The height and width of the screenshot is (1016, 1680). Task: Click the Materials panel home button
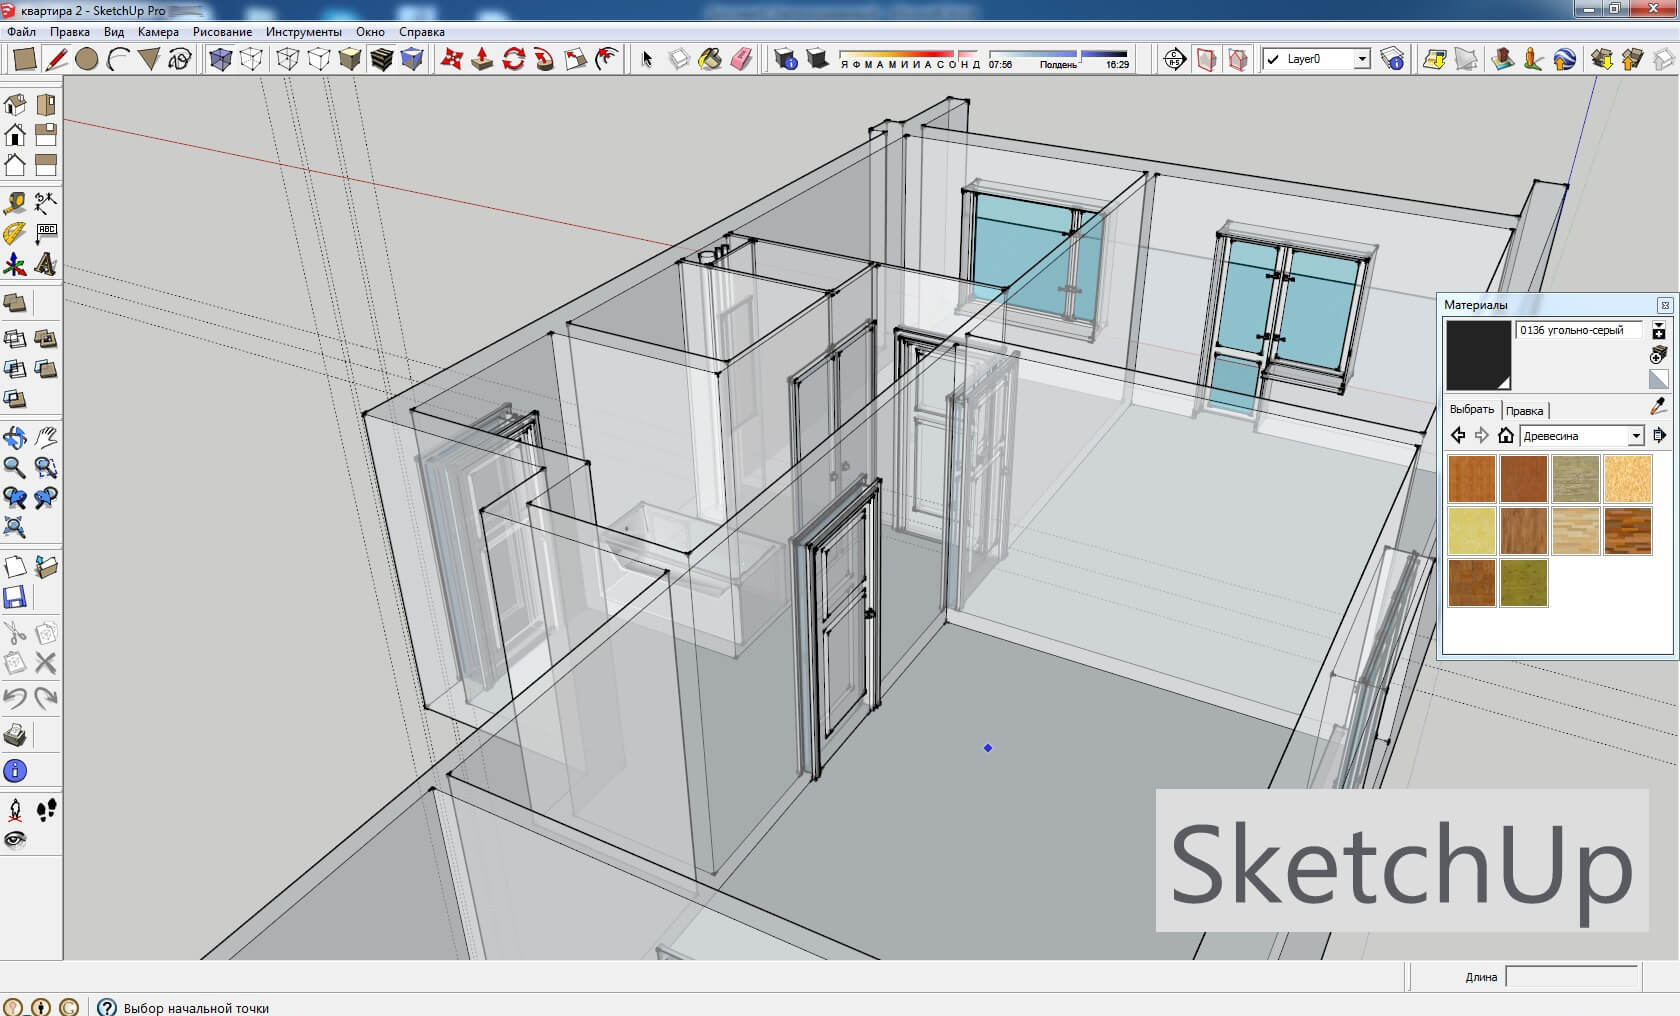coord(1506,436)
